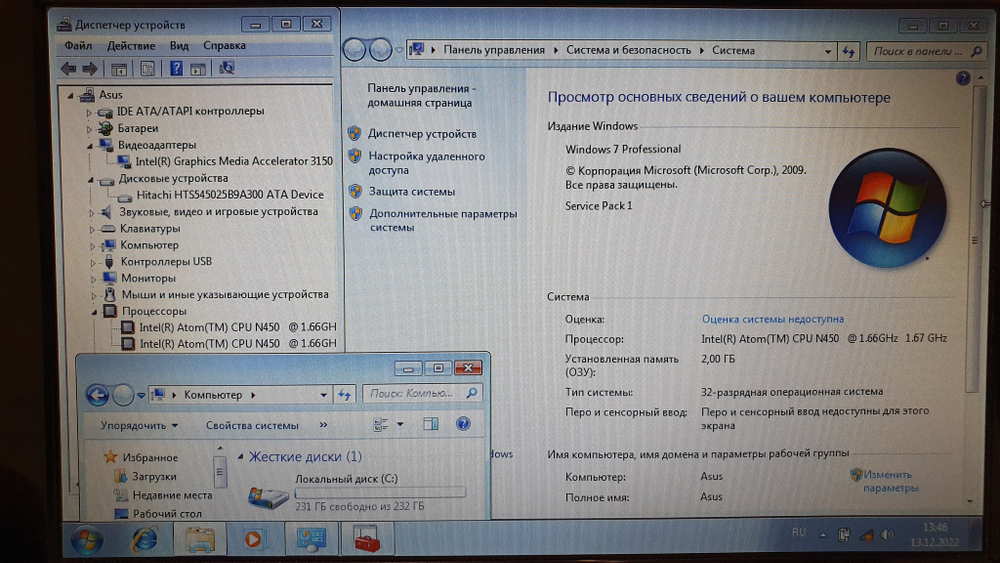Viewport: 1000px width, 563px height.
Task: Collapse Процессоры node
Action: [x=94, y=312]
